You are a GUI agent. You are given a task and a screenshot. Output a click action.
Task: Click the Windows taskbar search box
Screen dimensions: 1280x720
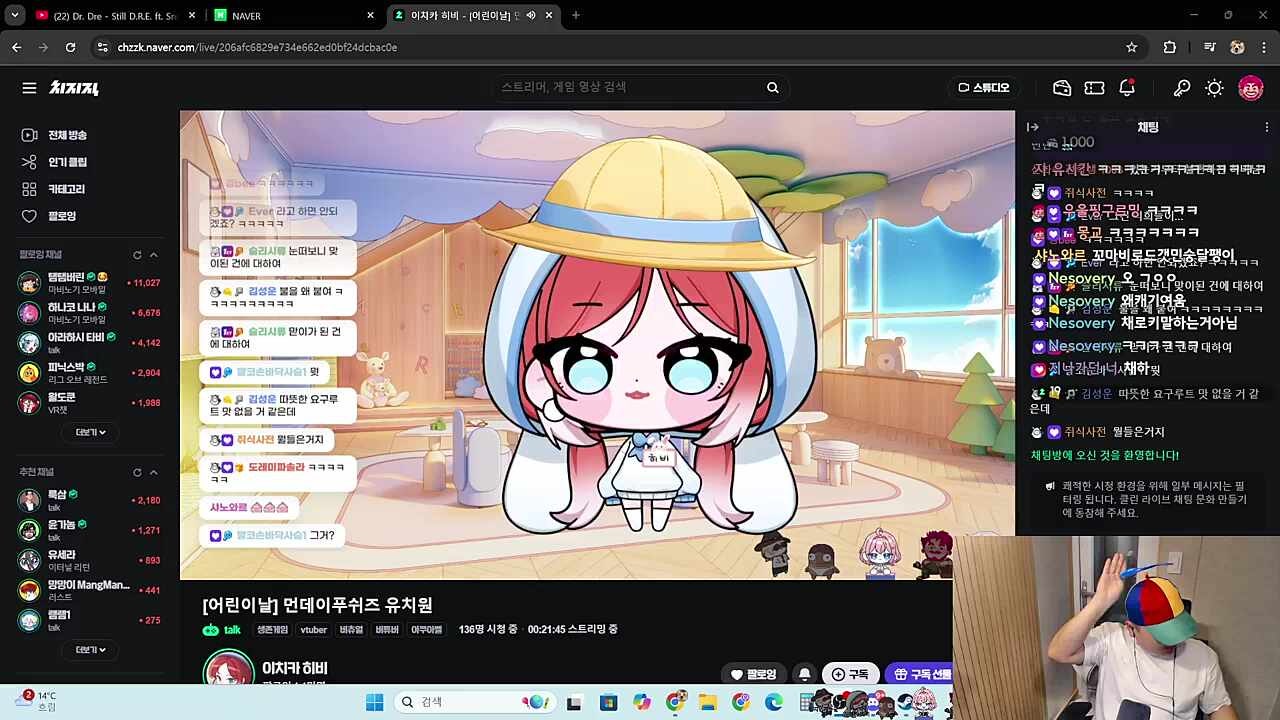[x=474, y=702]
